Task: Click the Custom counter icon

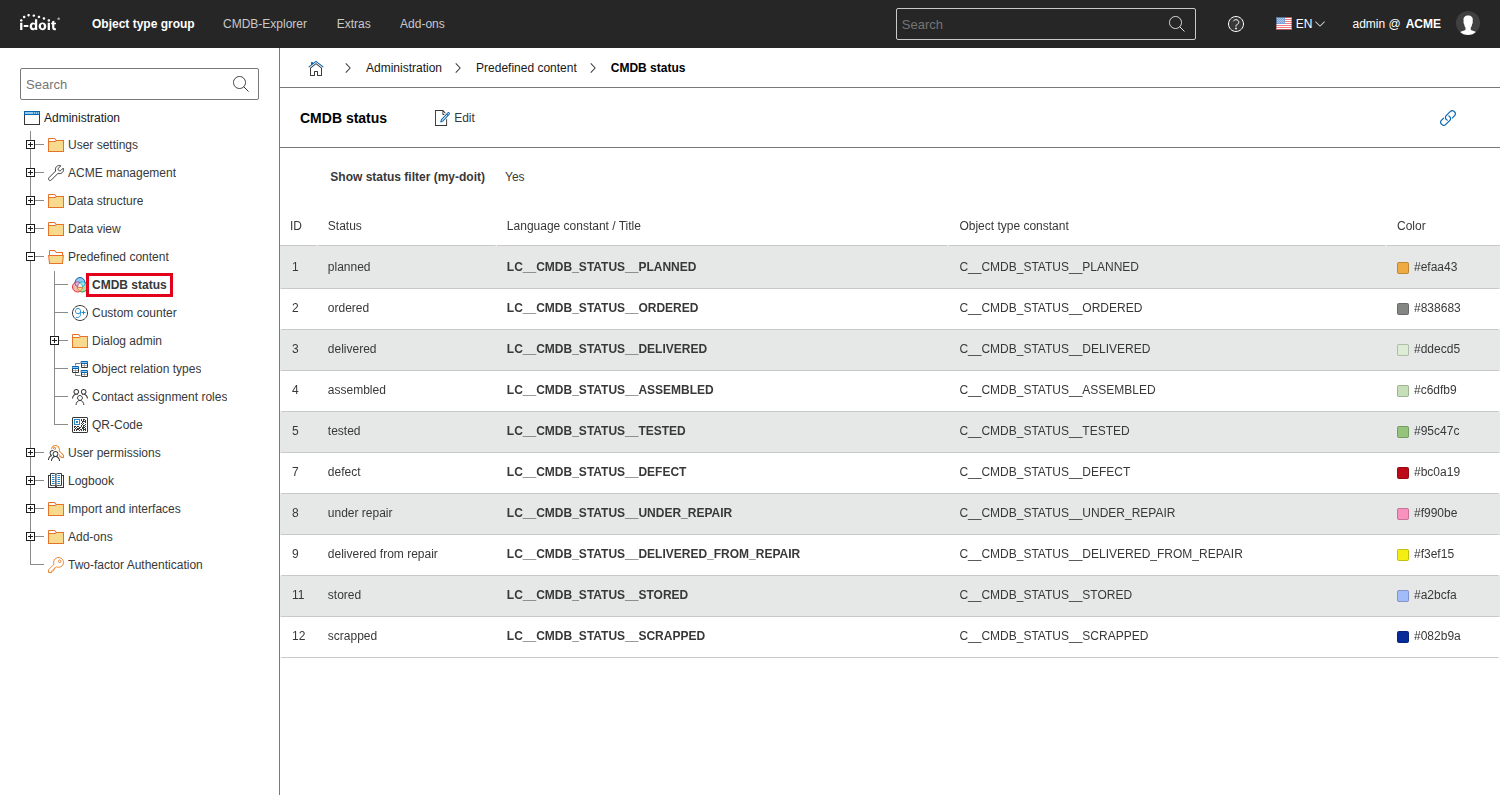Action: pos(80,313)
